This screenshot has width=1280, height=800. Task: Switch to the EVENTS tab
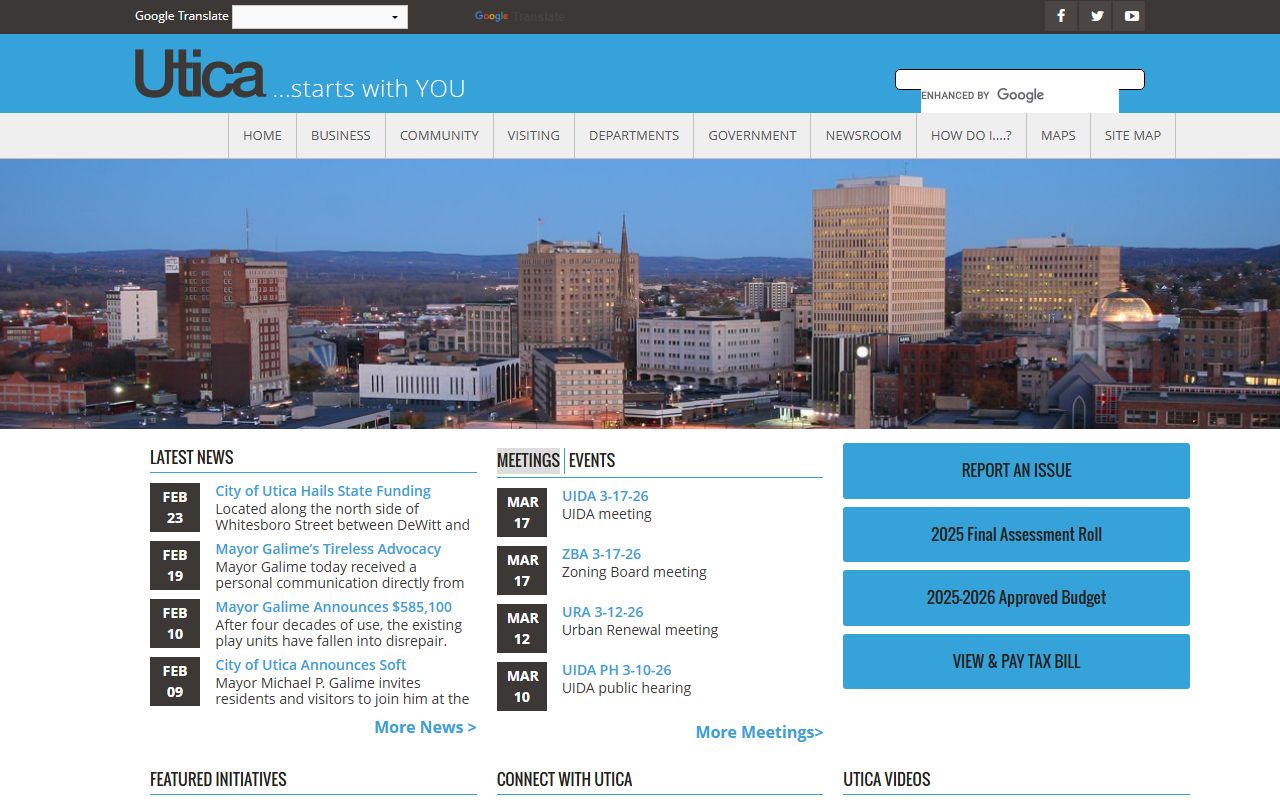(592, 460)
